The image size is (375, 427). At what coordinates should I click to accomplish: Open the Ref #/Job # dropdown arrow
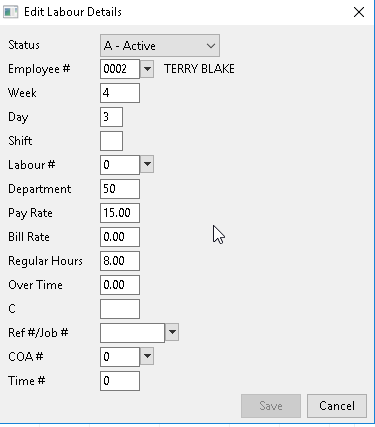click(x=172, y=332)
